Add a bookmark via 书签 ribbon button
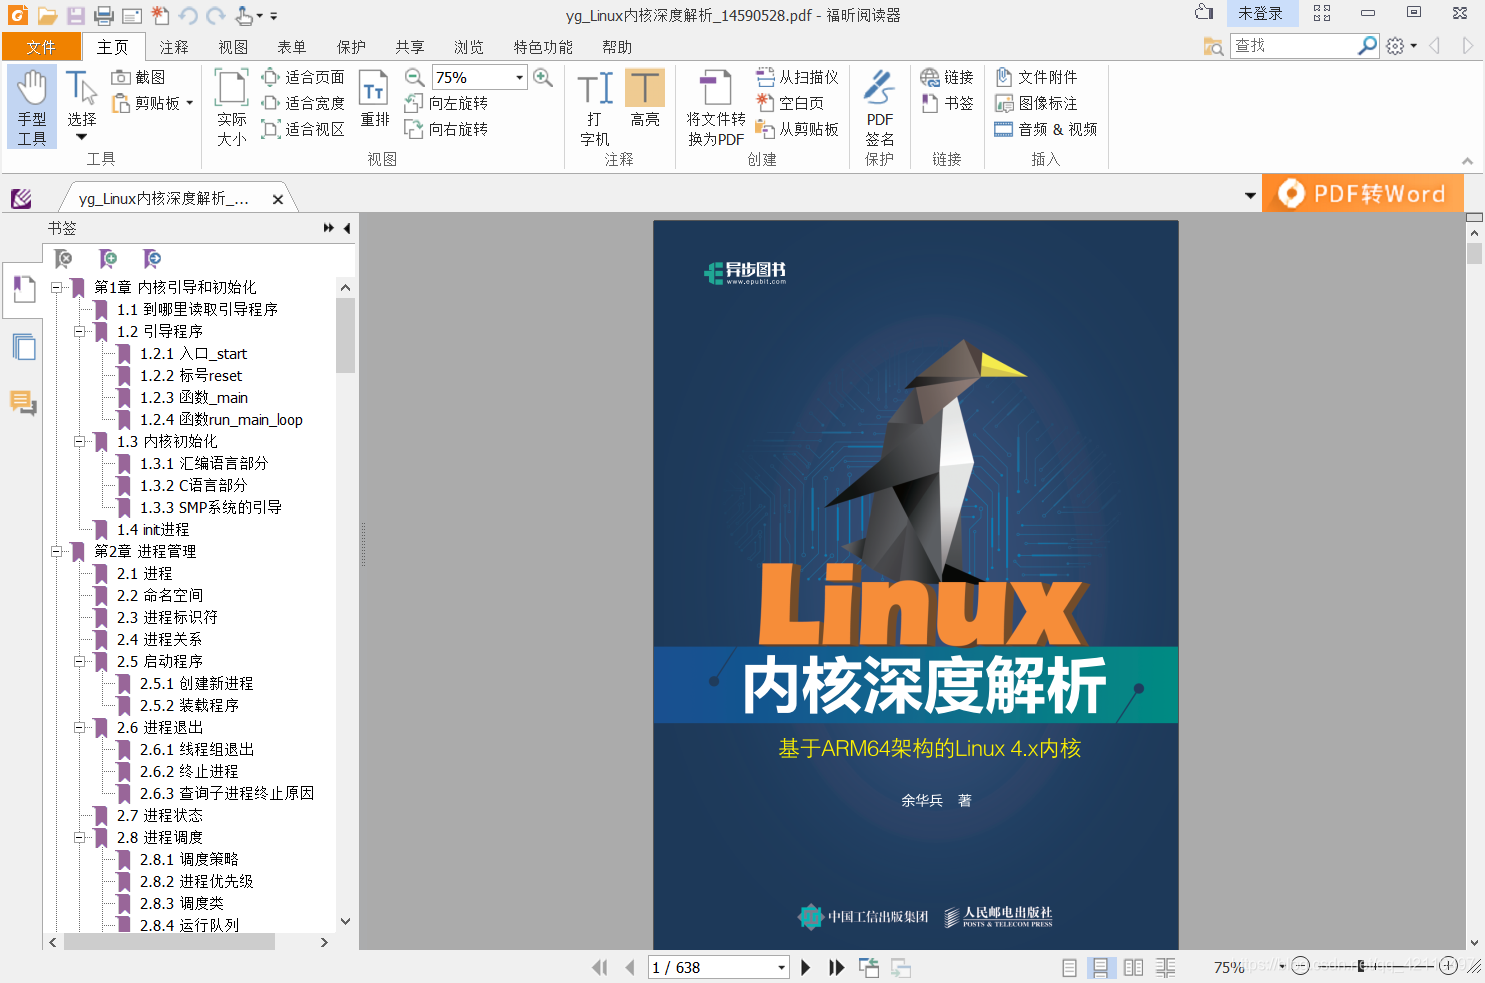This screenshot has height=983, width=1485. 946,103
